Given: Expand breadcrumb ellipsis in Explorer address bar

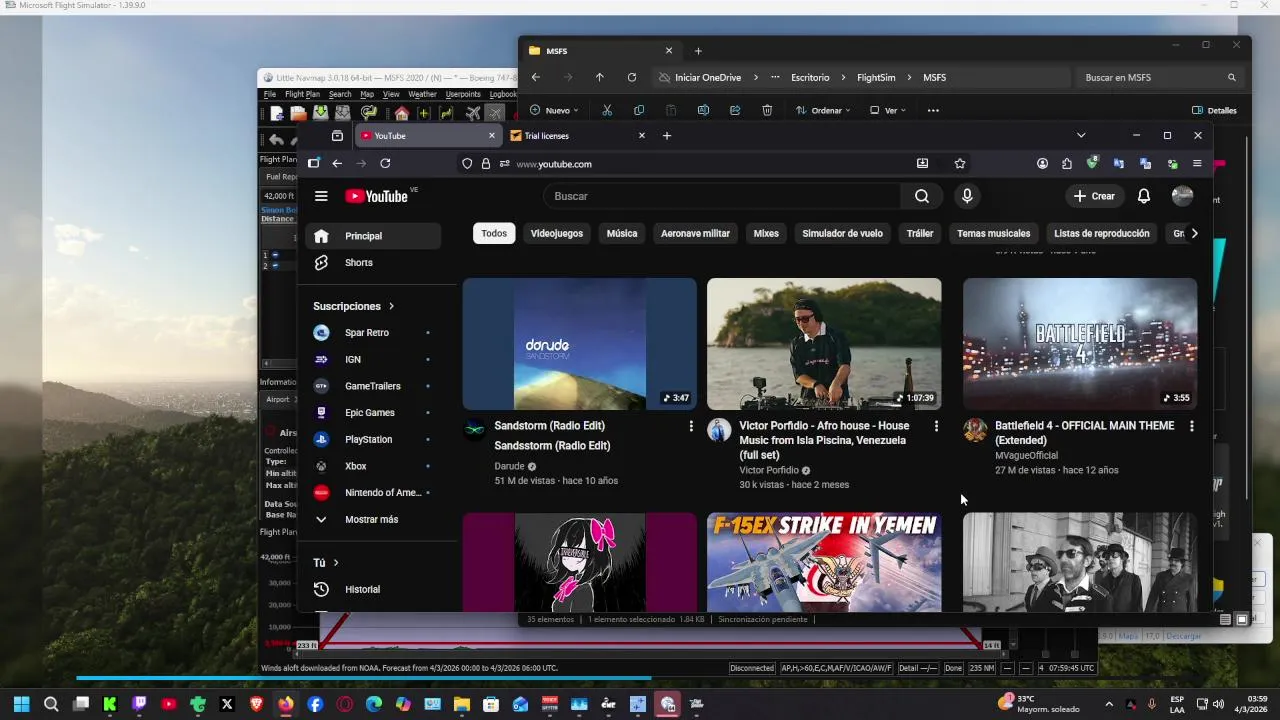Looking at the screenshot, I should (773, 77).
